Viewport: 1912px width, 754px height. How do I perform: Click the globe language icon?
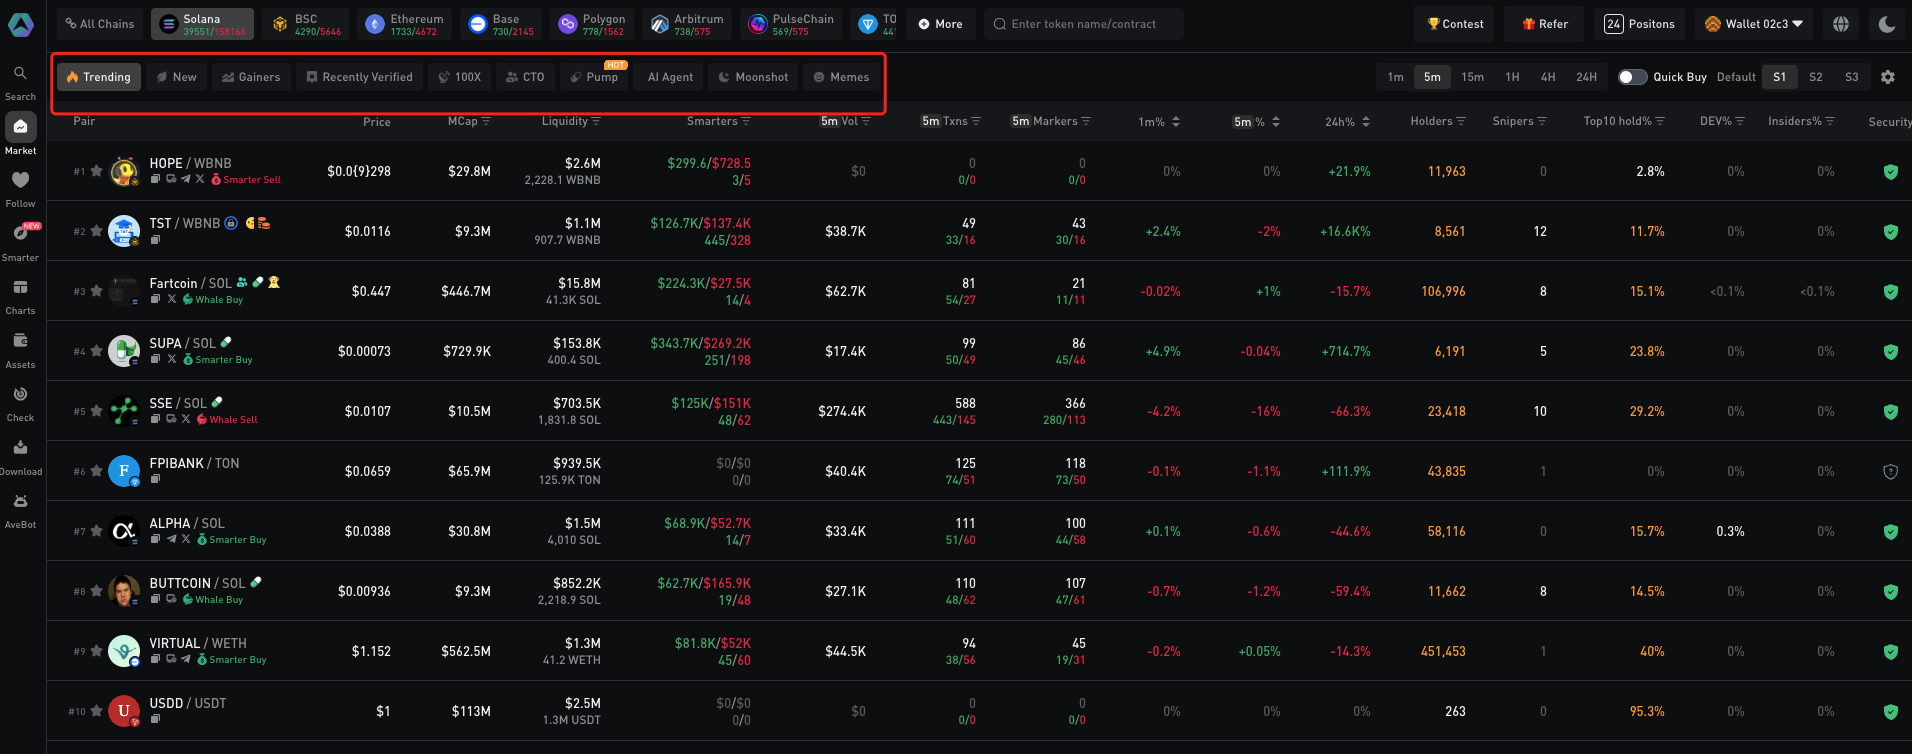pos(1841,24)
